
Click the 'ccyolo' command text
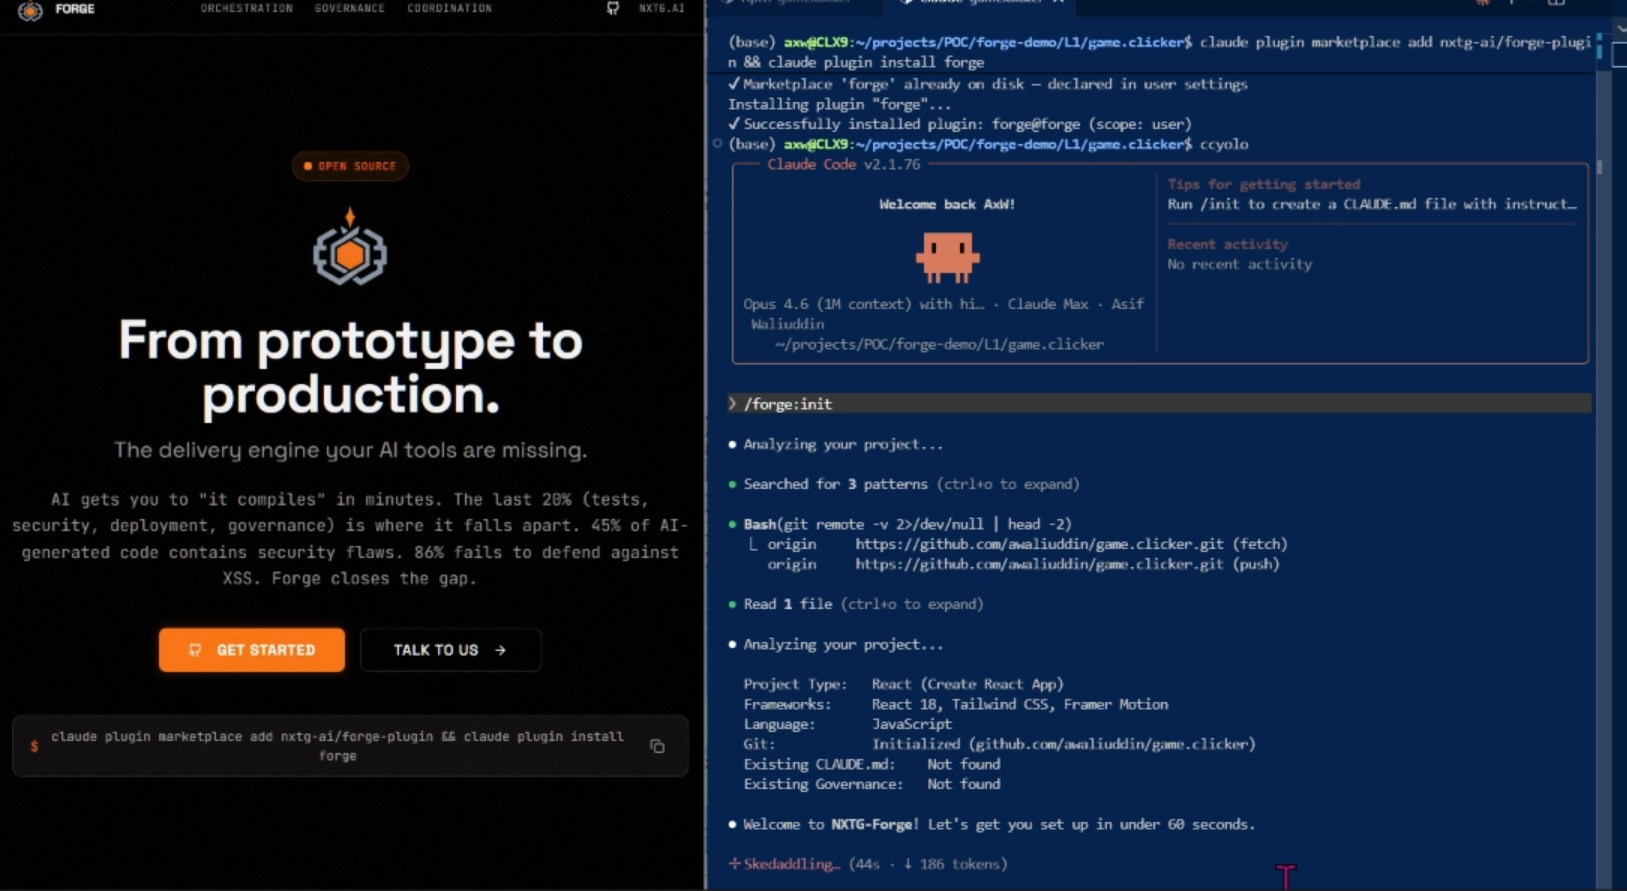click(x=1224, y=144)
